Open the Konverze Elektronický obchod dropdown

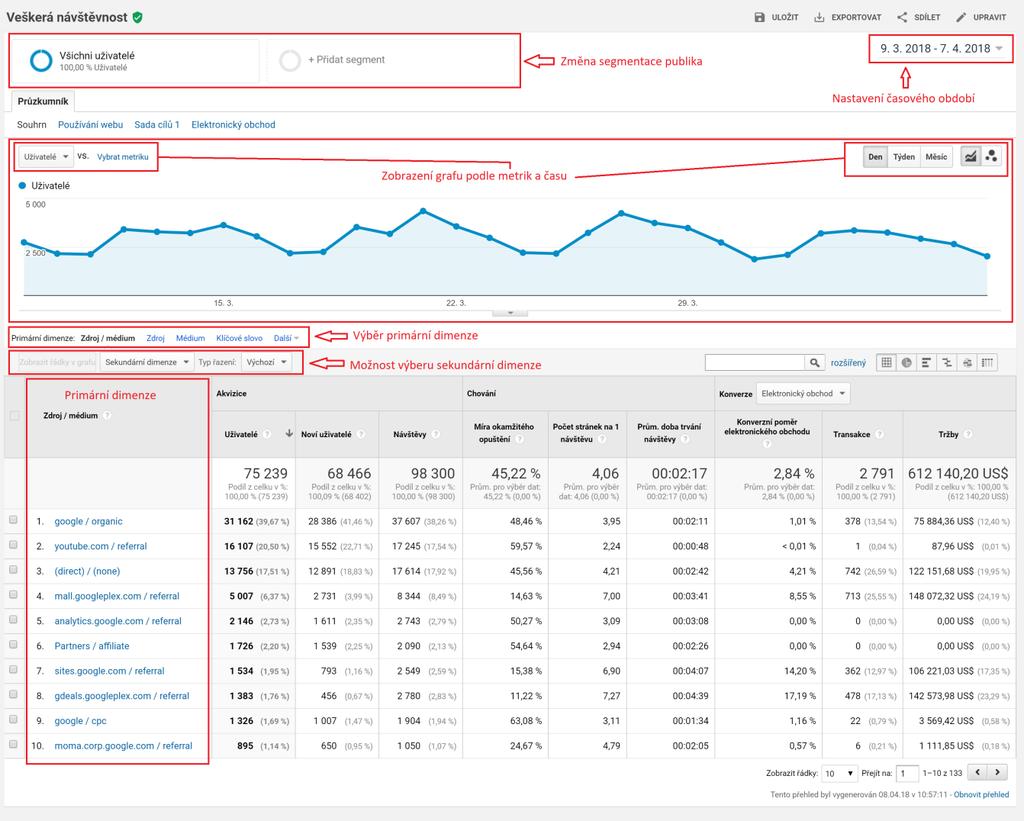point(803,393)
